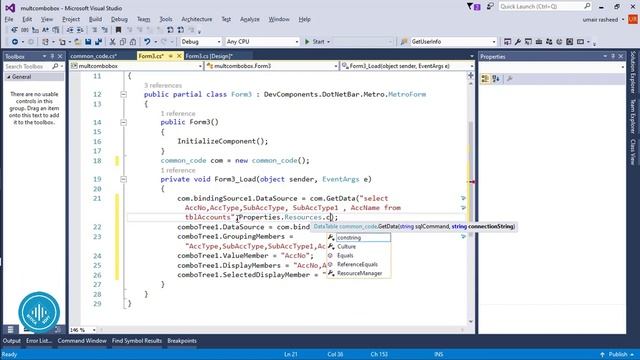Click the Paste icon in toolbar
This screenshot has width=640, height=360.
pyautogui.click(x=133, y=42)
